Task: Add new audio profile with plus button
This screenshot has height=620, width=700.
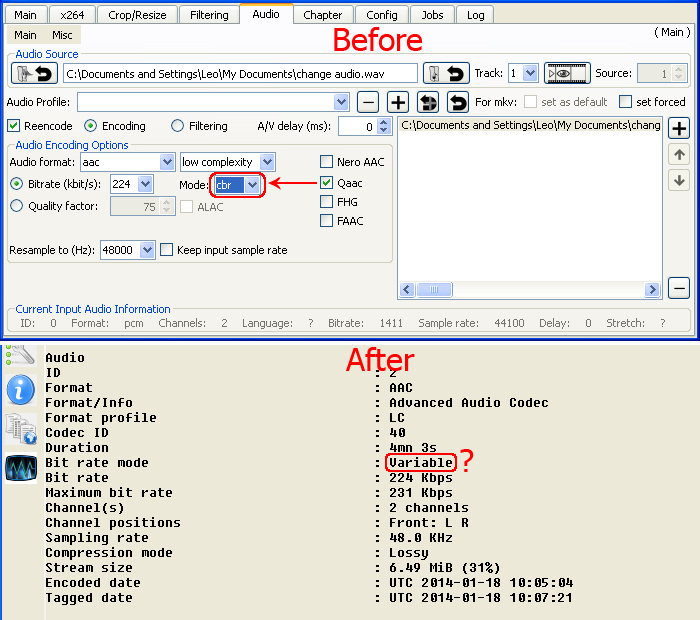Action: click(398, 102)
